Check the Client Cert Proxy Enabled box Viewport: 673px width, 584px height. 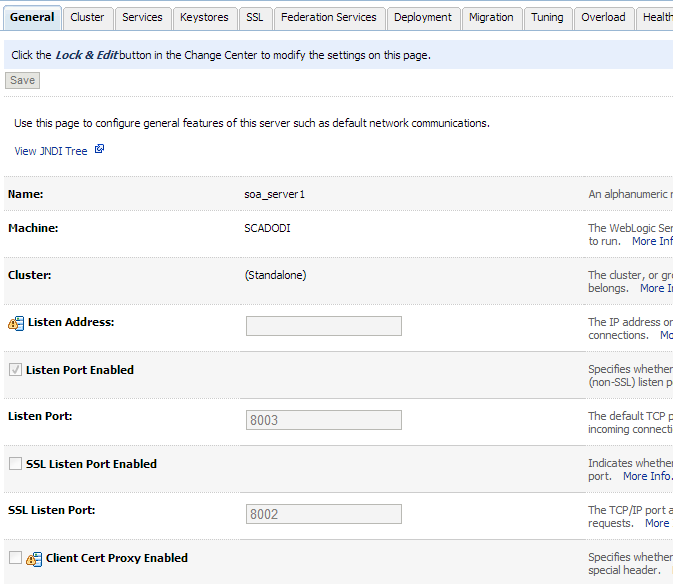[x=15, y=558]
